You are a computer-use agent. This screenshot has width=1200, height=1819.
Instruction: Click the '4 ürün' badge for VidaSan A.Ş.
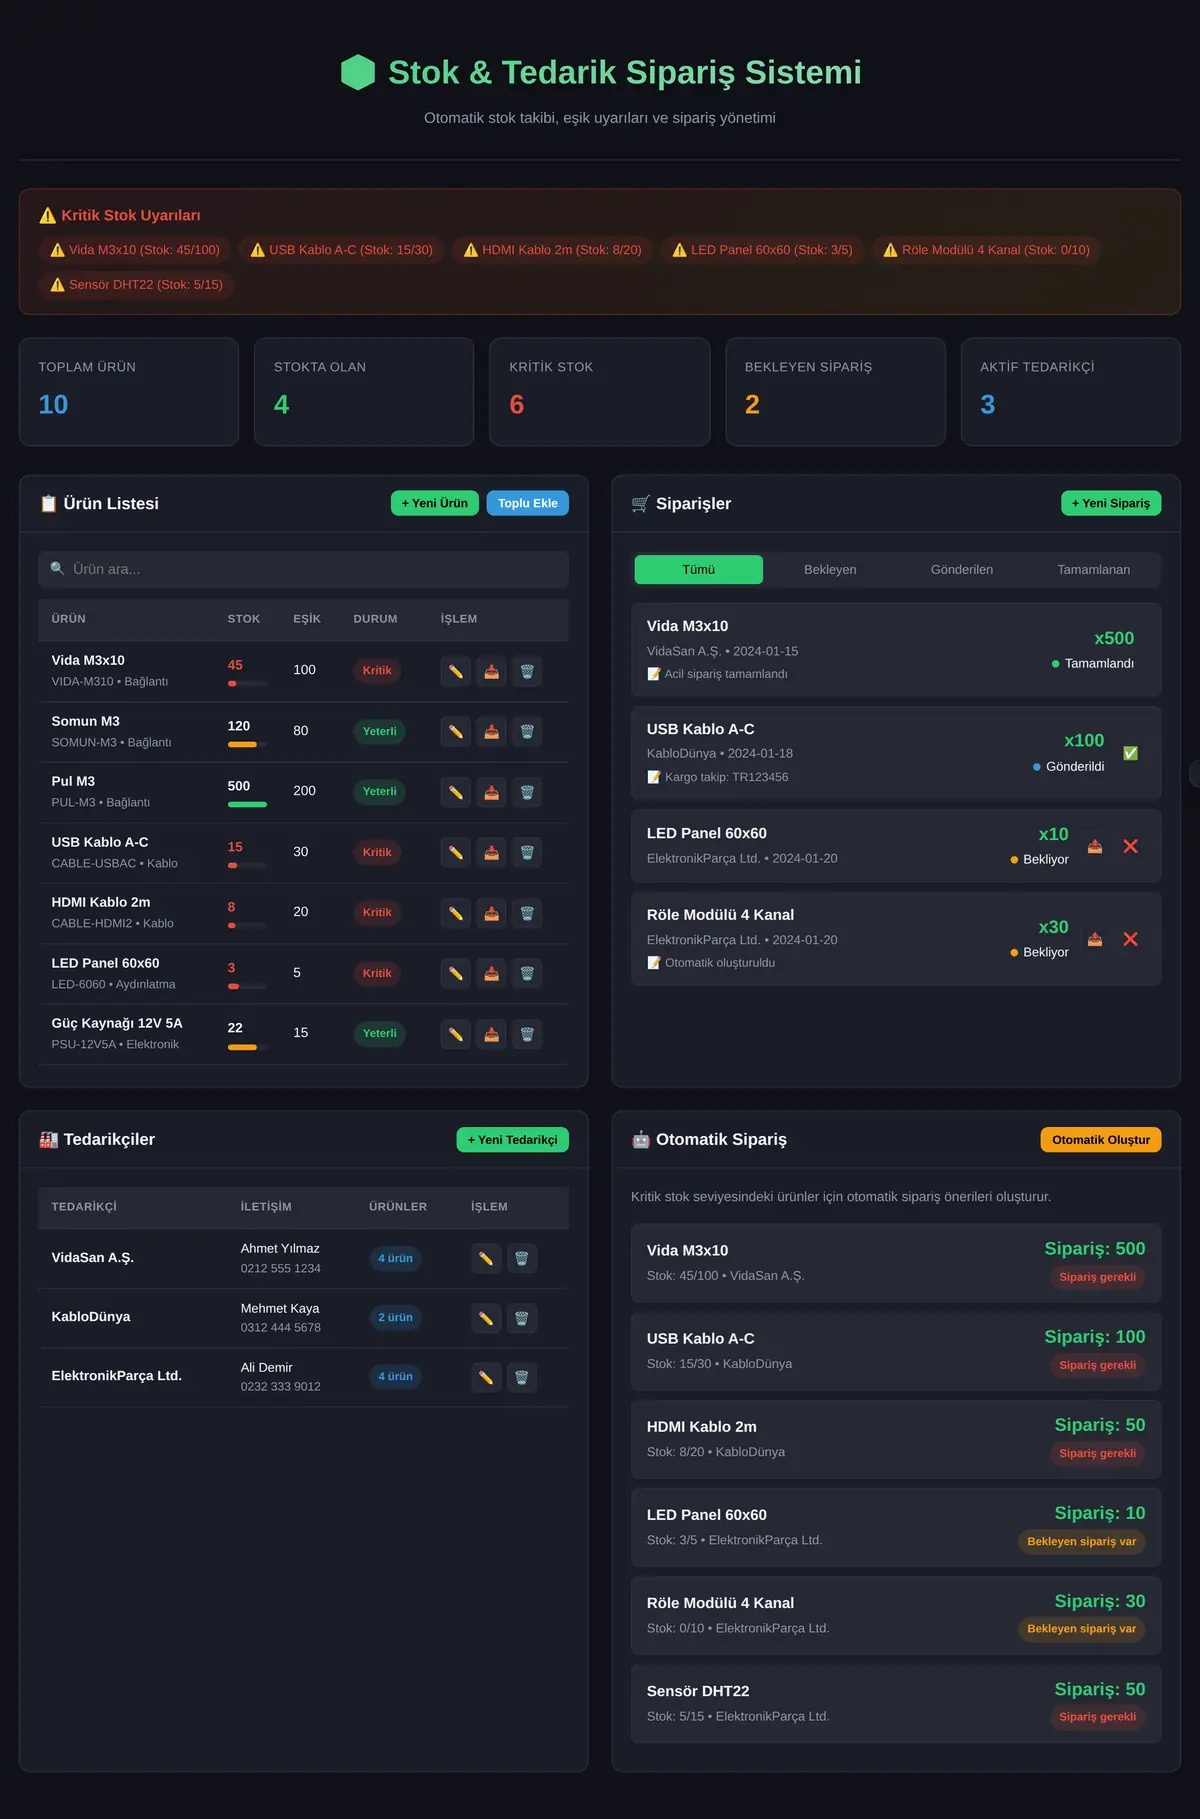(395, 1258)
